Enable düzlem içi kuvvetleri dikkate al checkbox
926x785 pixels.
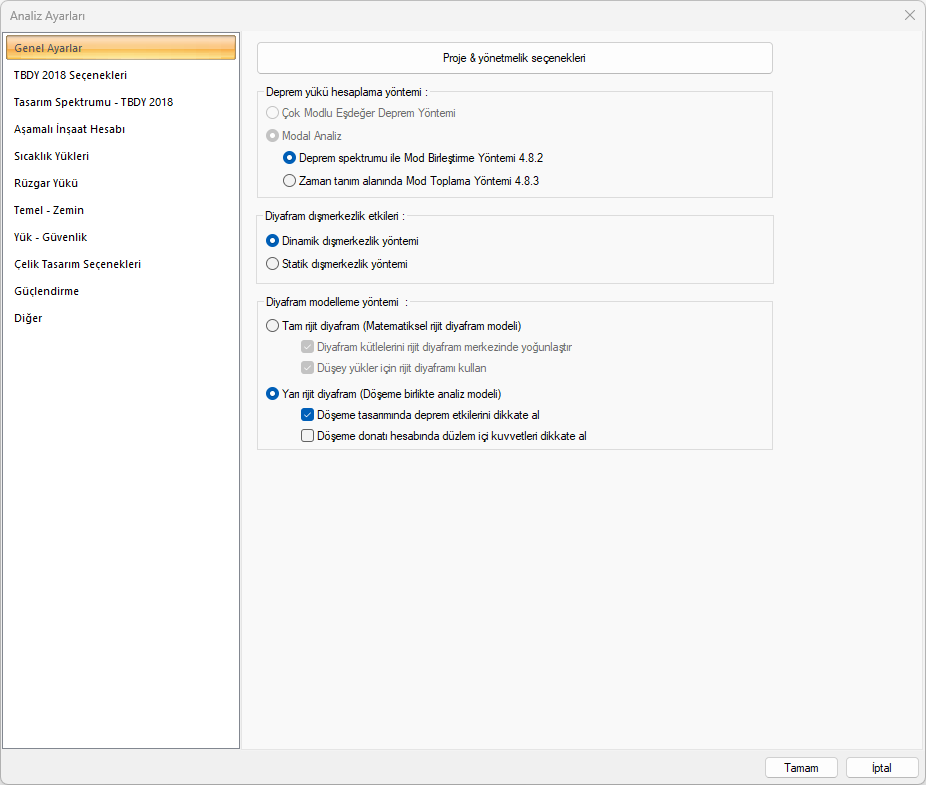coord(308,436)
